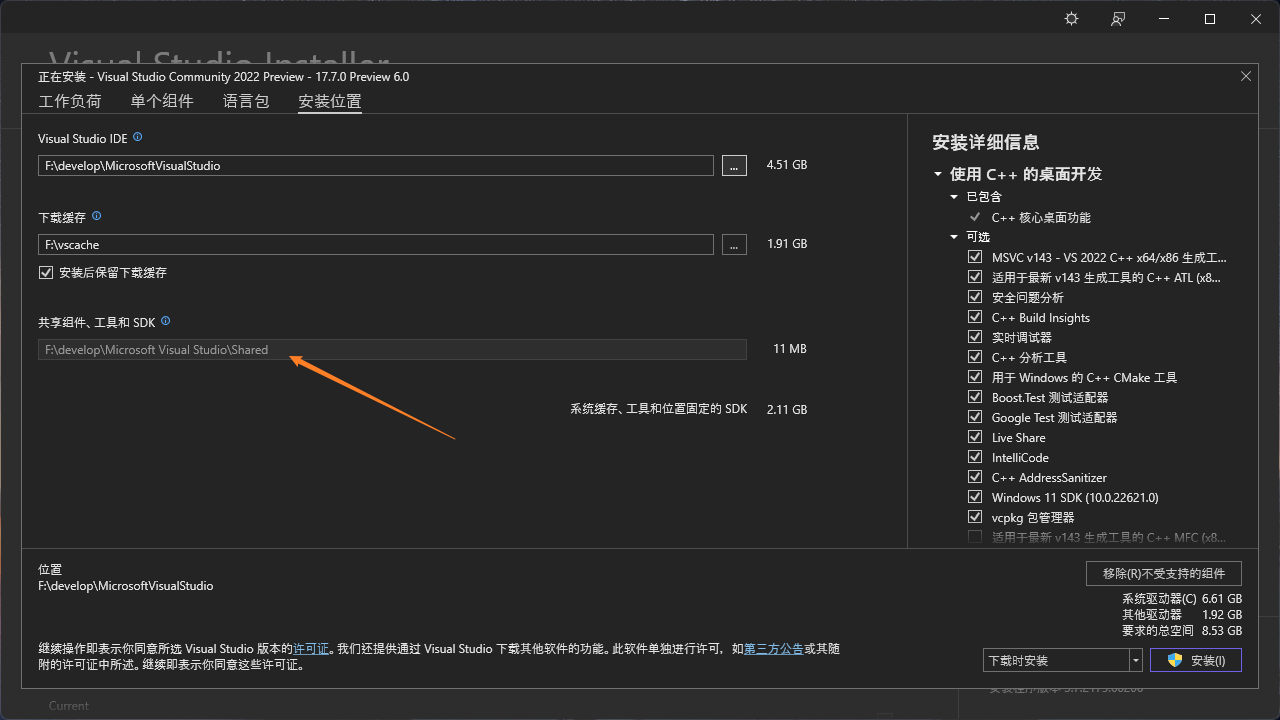The width and height of the screenshot is (1280, 720).
Task: Click 系统缓存、工具和位置固定的 SDK label
Action: click(659, 409)
